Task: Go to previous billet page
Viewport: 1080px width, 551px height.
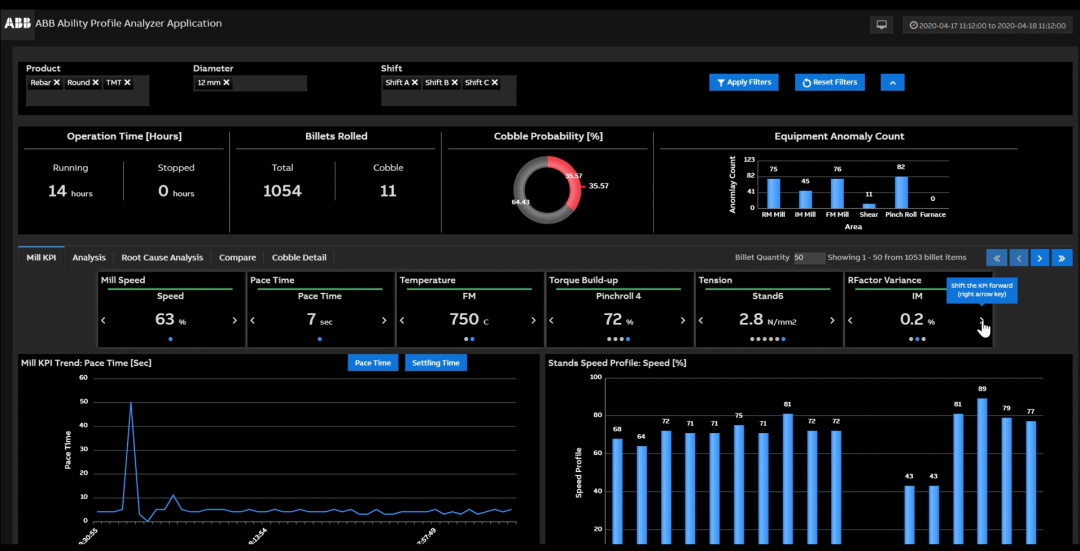Action: [1019, 258]
